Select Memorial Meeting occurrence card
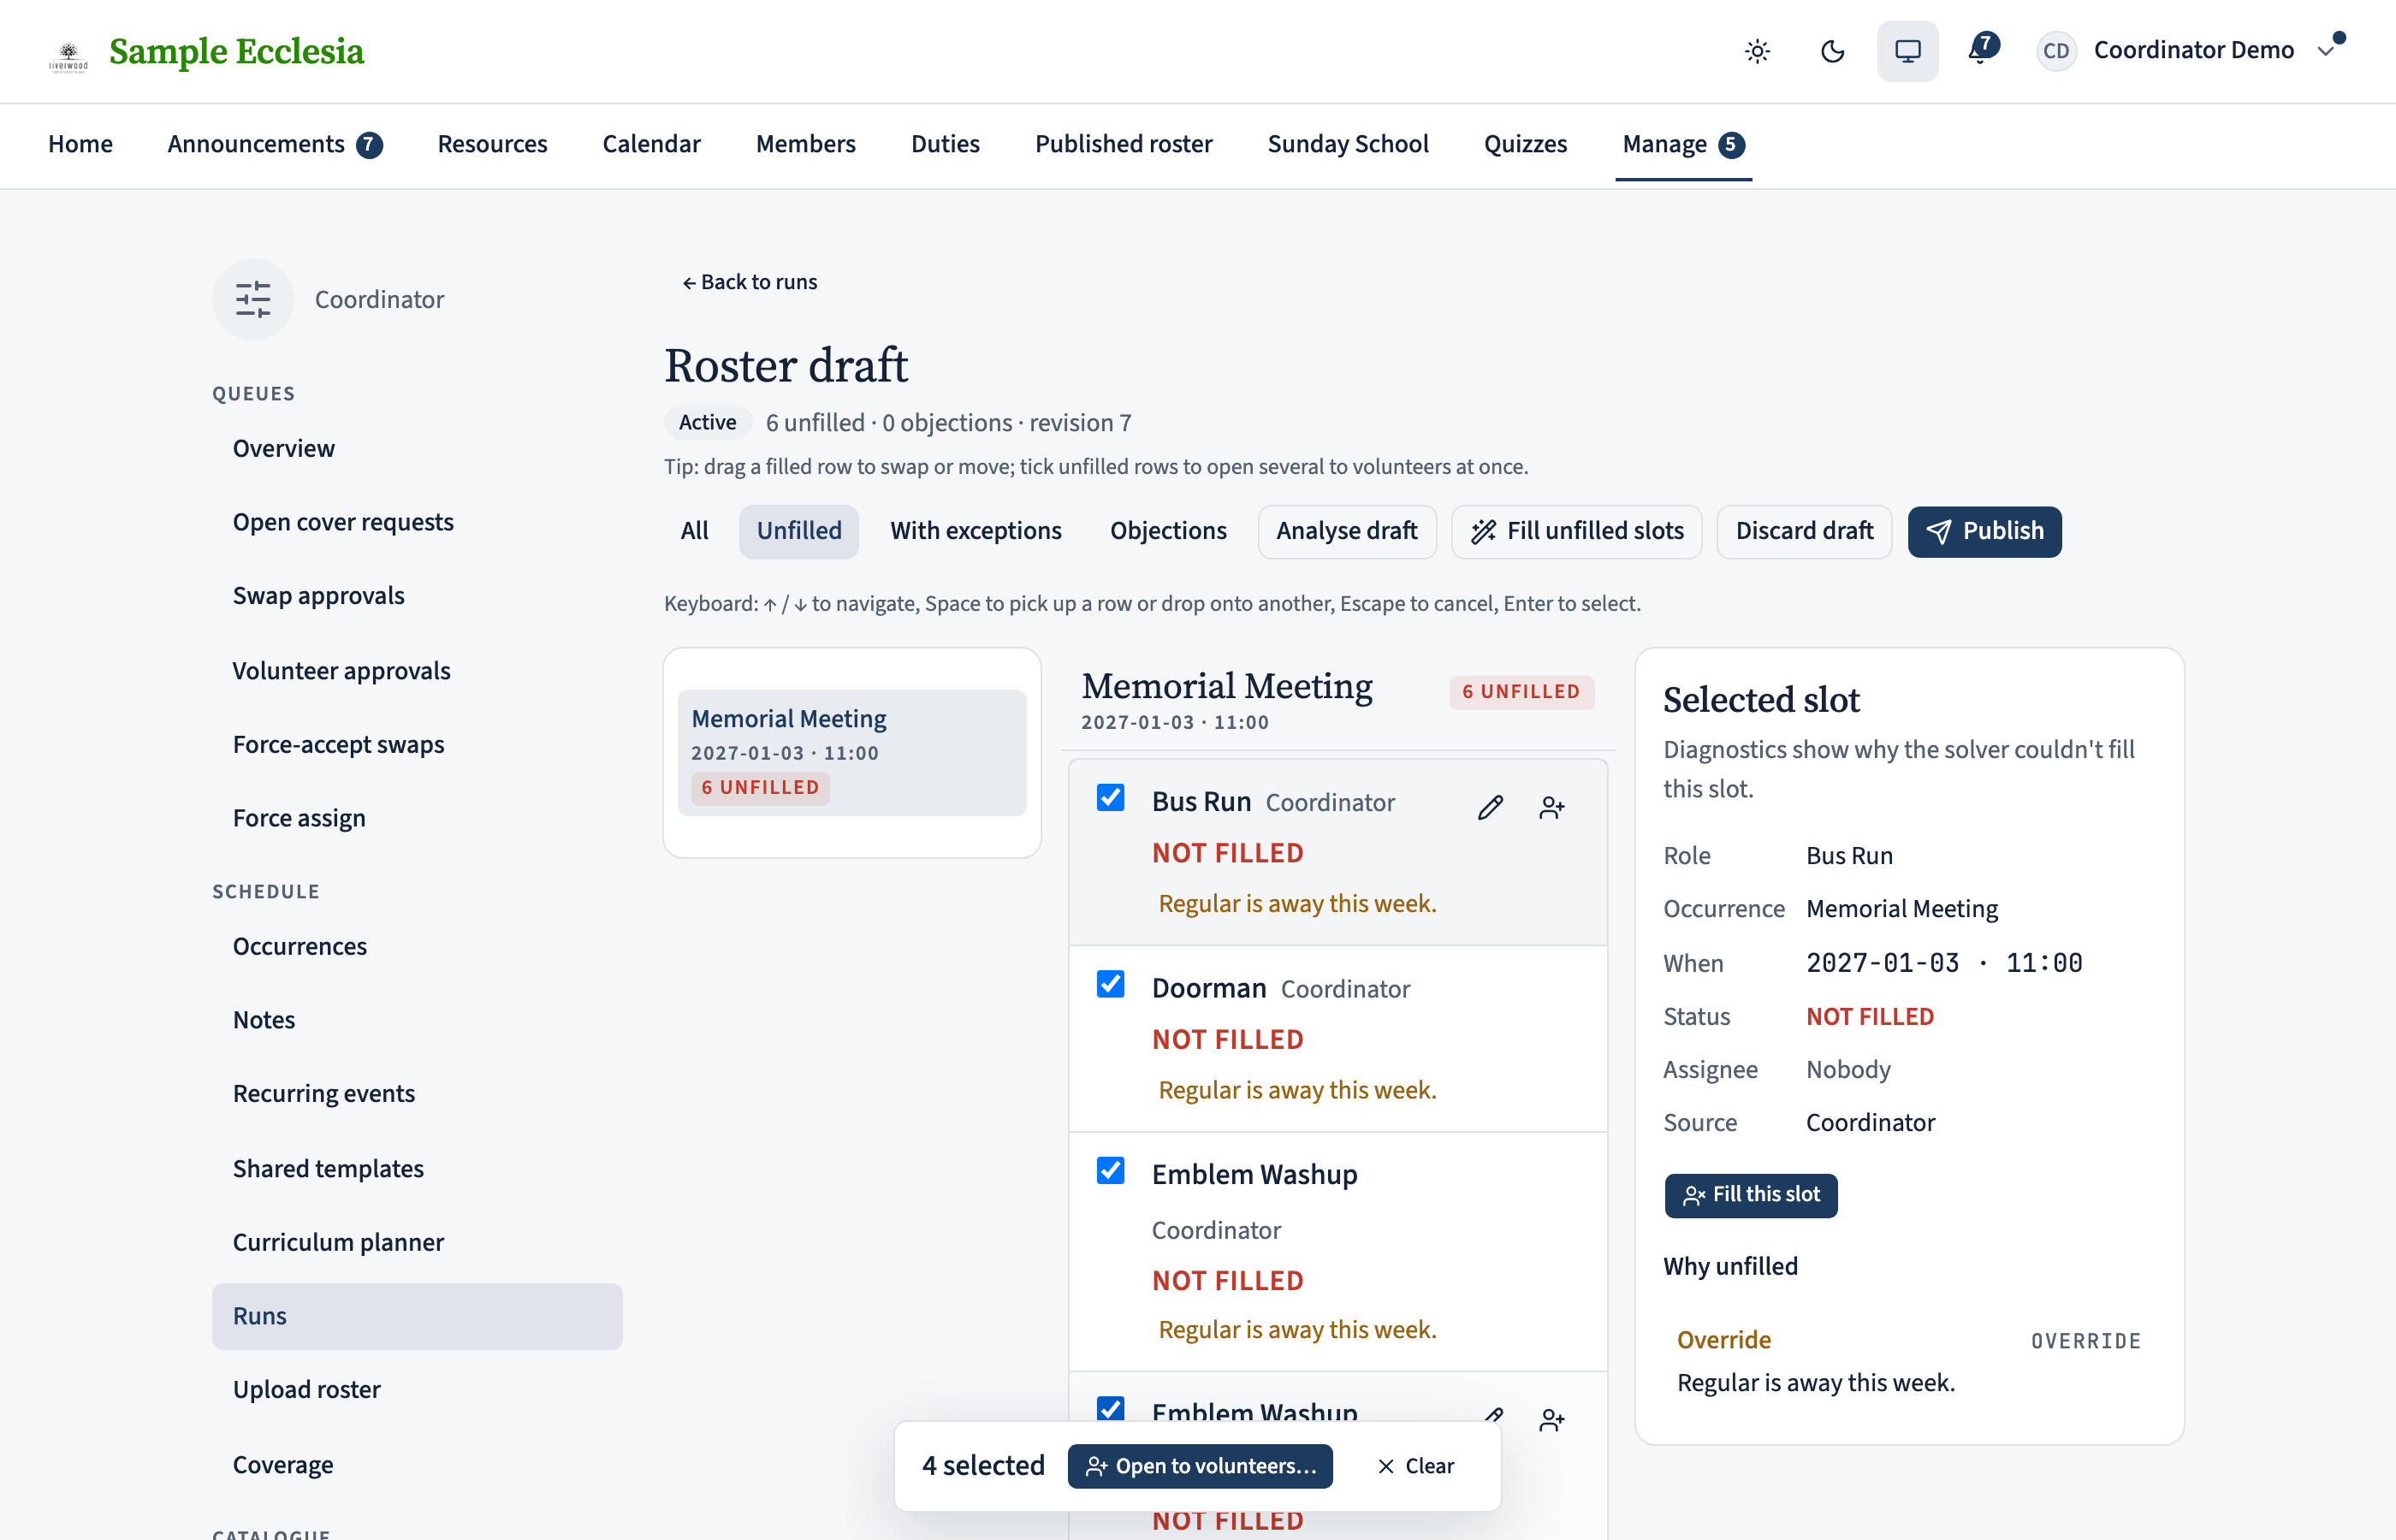The width and height of the screenshot is (2396, 1540). click(852, 752)
